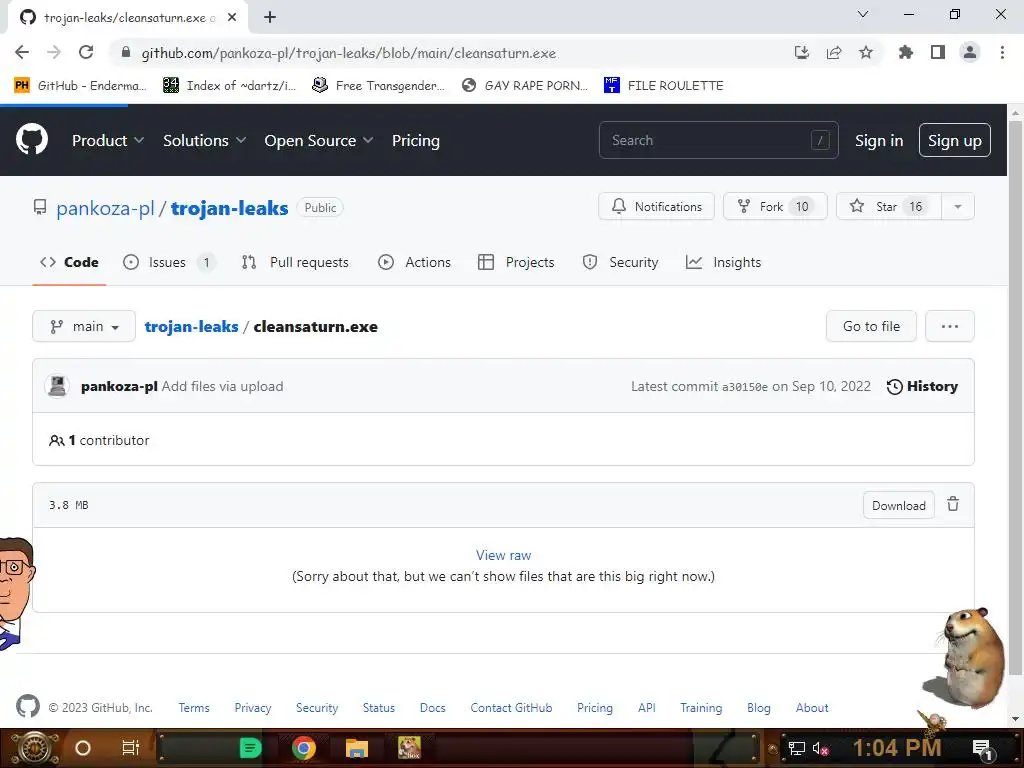Focus the GitHub search field

tap(718, 140)
